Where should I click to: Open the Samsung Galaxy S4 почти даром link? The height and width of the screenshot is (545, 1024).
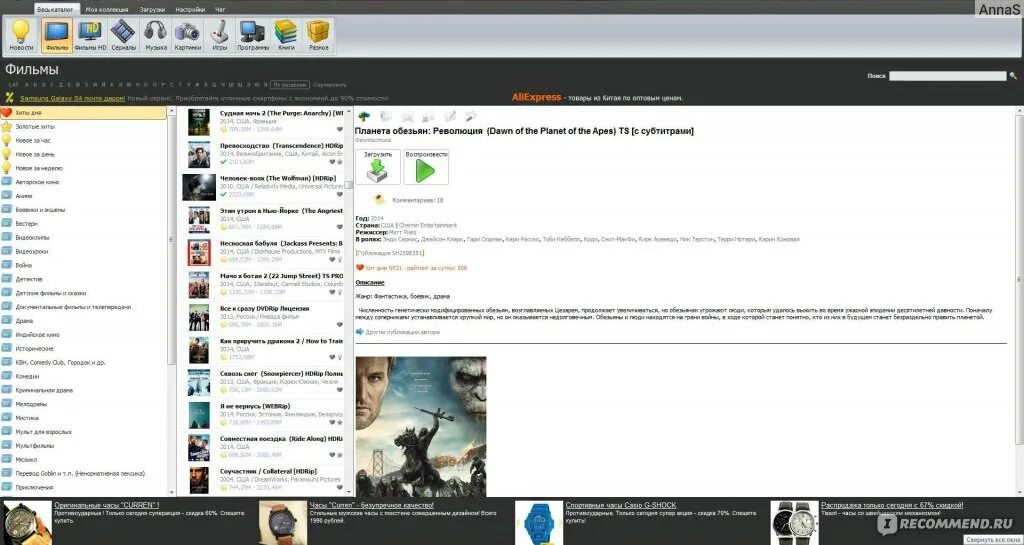click(x=72, y=98)
